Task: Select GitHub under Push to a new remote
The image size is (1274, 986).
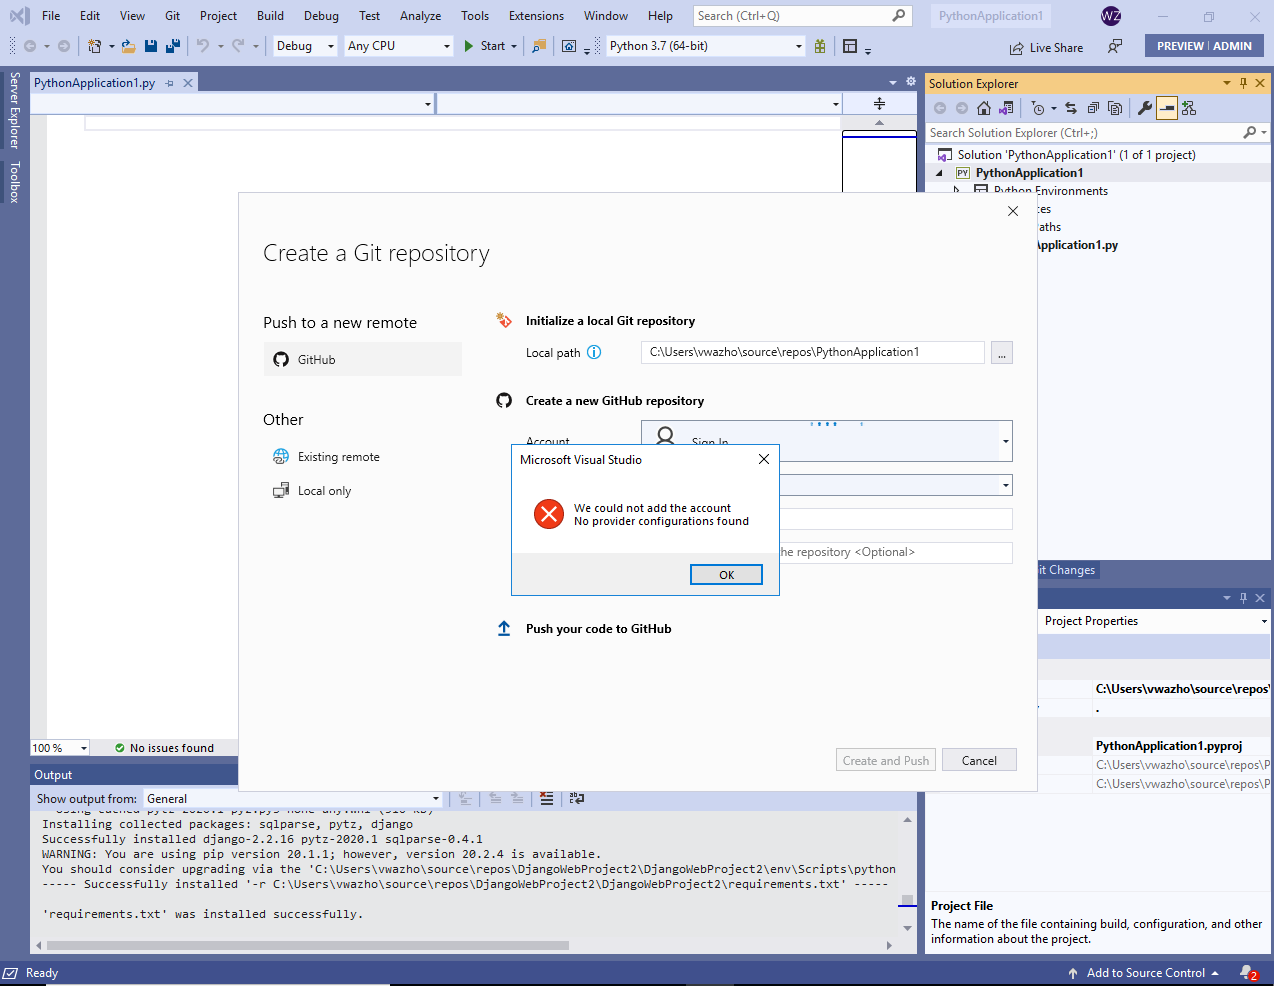Action: tap(363, 359)
